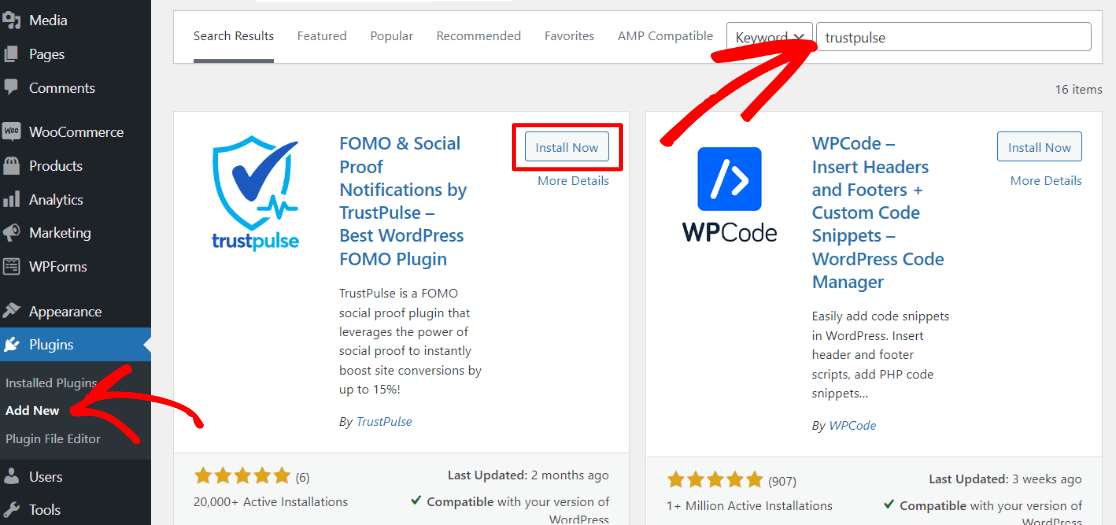Go to the Analytics menu label
The image size is (1116, 525).
(56, 200)
